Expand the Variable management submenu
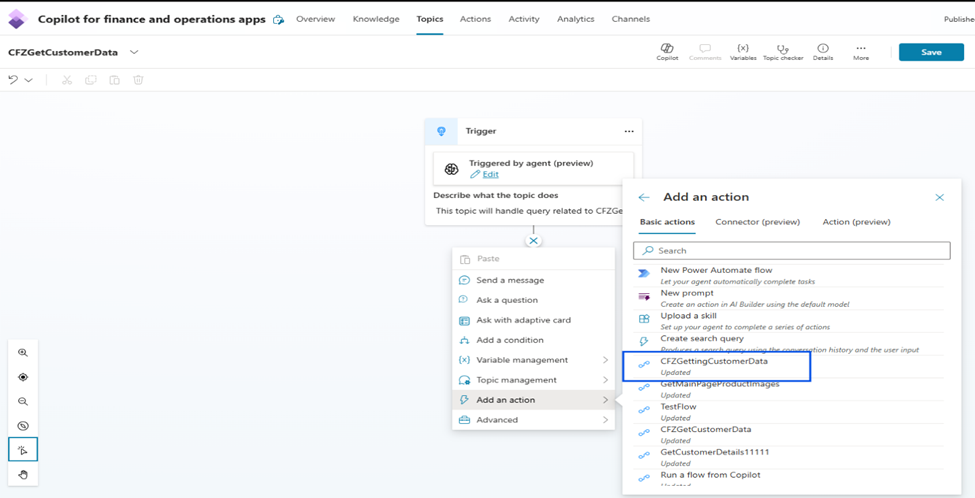Viewport: 975px width, 498px height. [x=534, y=360]
